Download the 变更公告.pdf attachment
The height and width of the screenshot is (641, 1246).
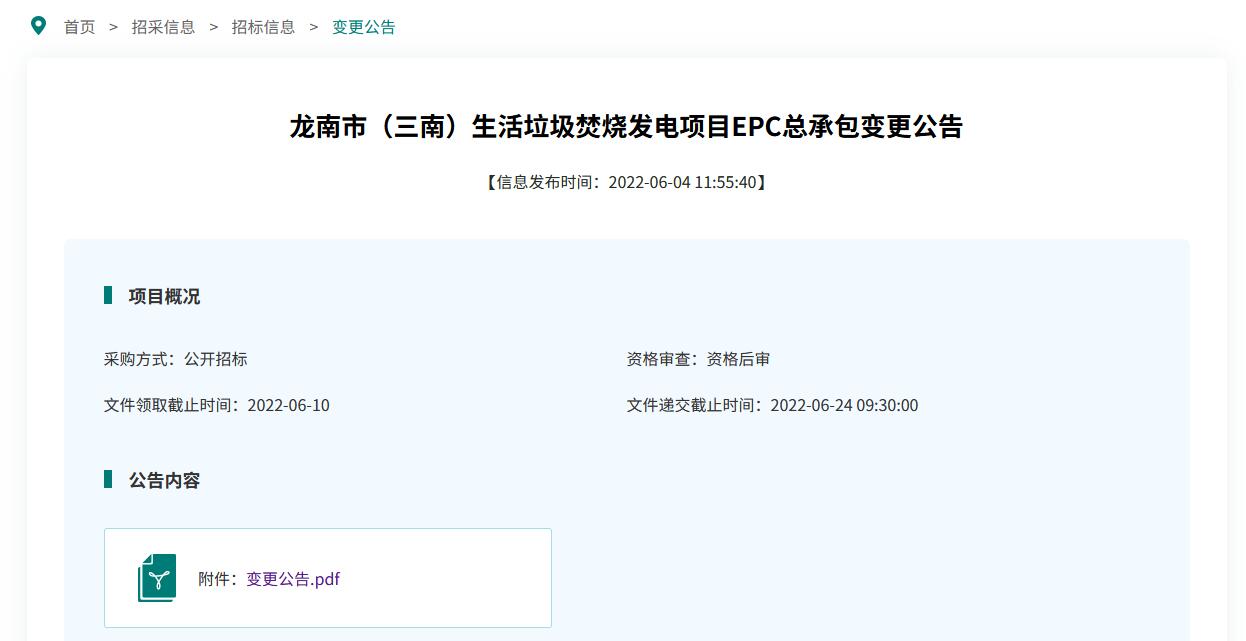(x=293, y=579)
